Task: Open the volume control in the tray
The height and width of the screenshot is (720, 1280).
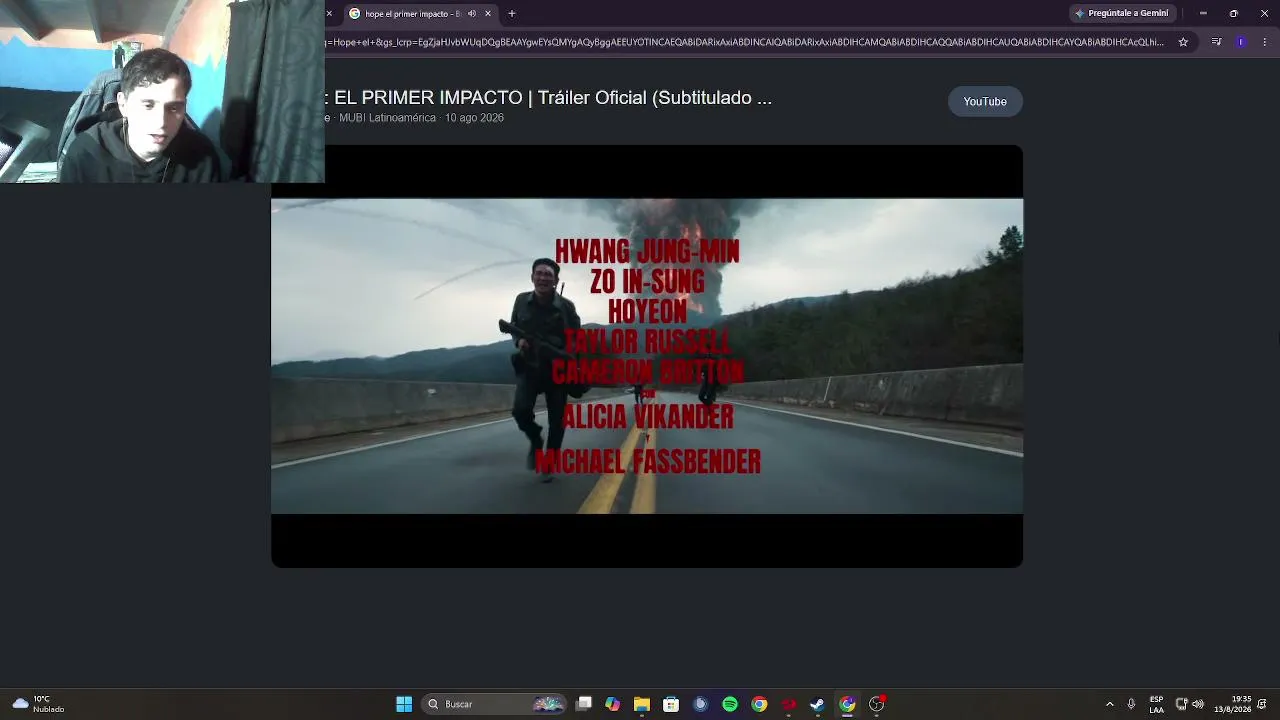Action: (1198, 704)
